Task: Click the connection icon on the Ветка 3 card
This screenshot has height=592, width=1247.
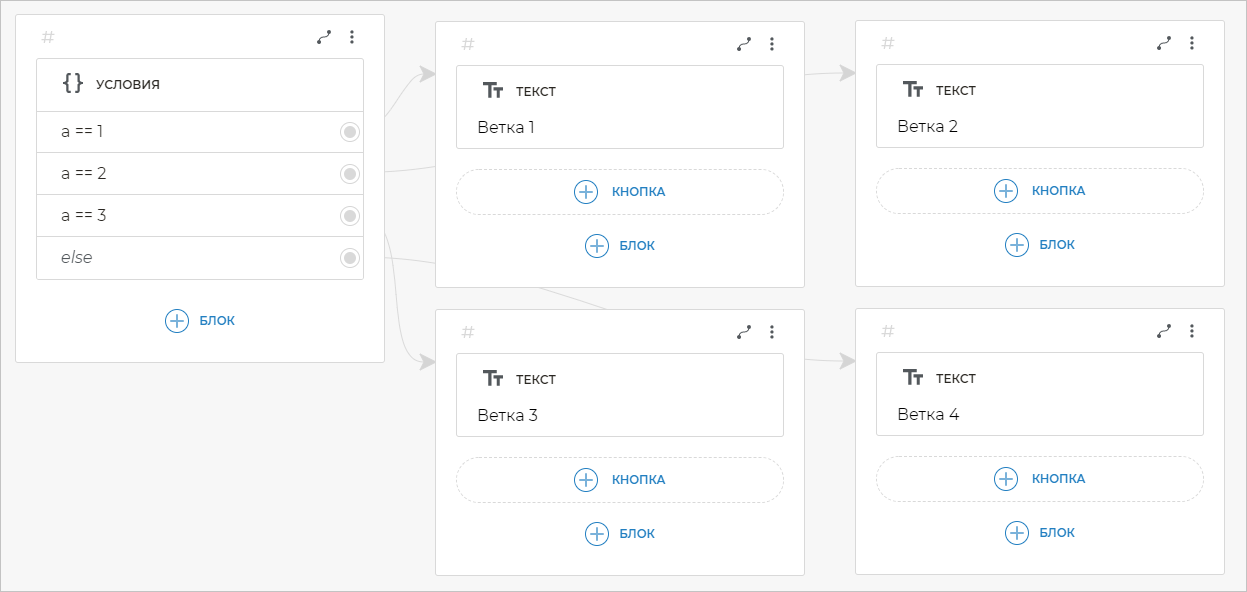Action: point(744,332)
